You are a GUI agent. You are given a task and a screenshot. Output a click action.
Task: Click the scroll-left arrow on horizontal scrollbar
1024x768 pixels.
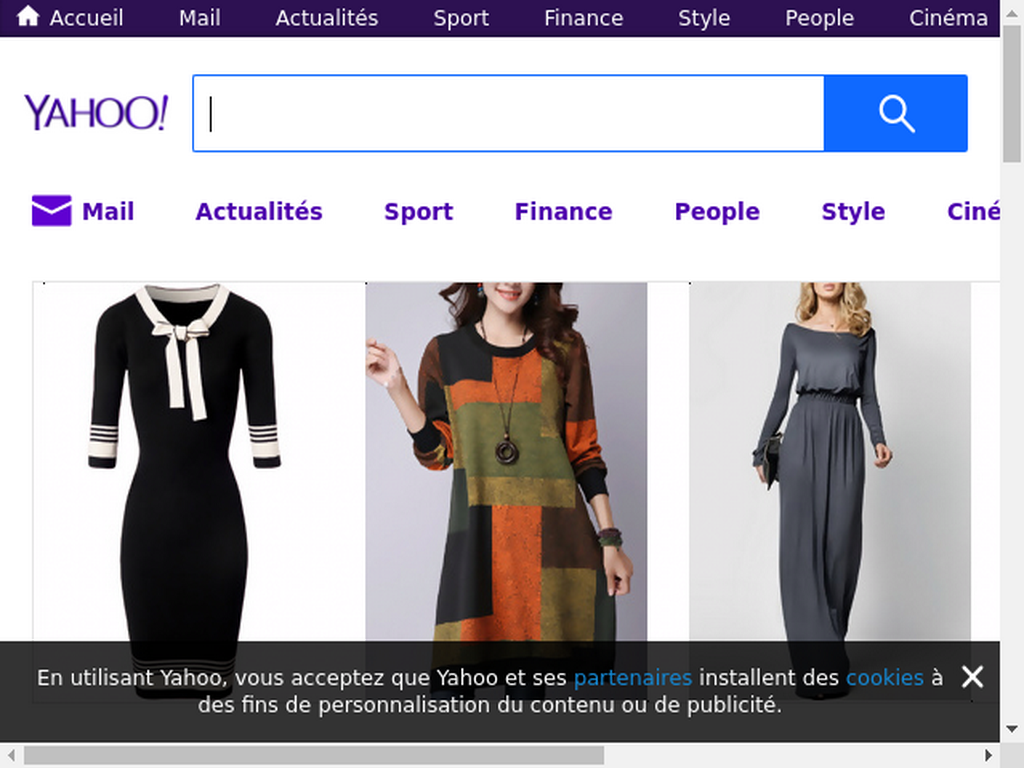10,756
